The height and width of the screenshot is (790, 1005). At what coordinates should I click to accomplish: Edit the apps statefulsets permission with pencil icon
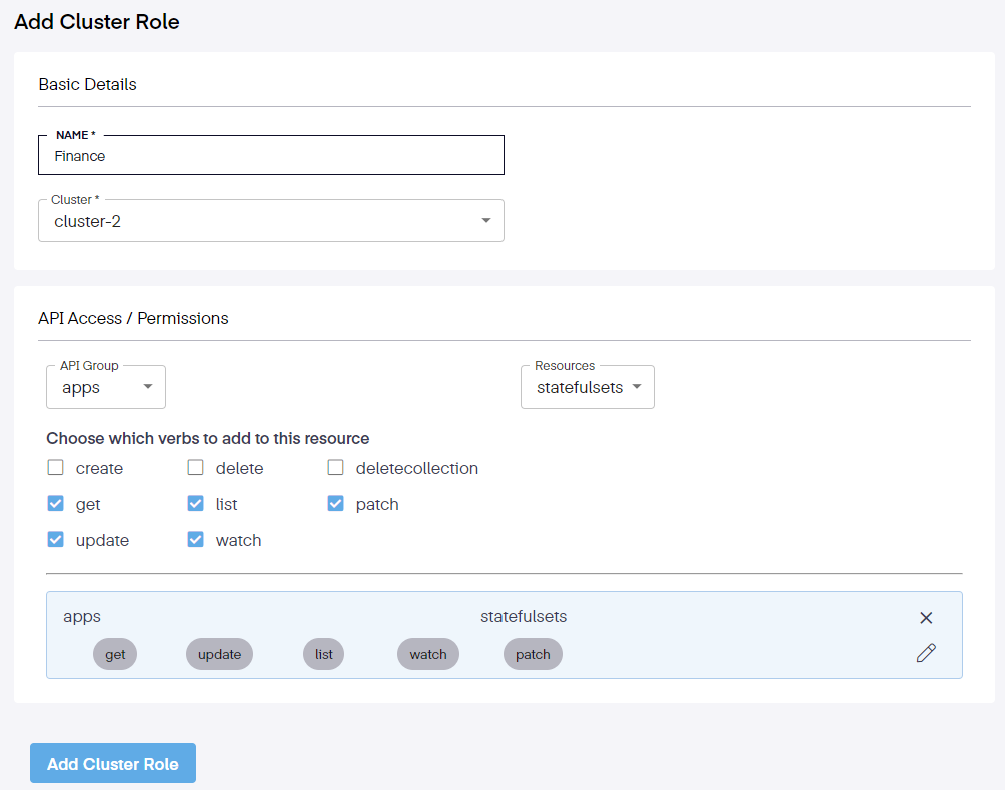(926, 654)
